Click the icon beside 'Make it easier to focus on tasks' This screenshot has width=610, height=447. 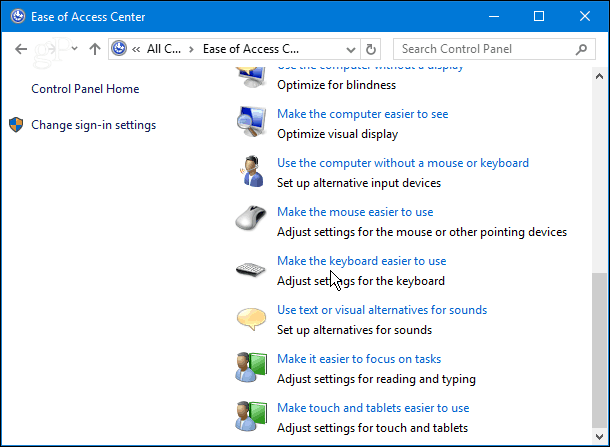[251, 367]
